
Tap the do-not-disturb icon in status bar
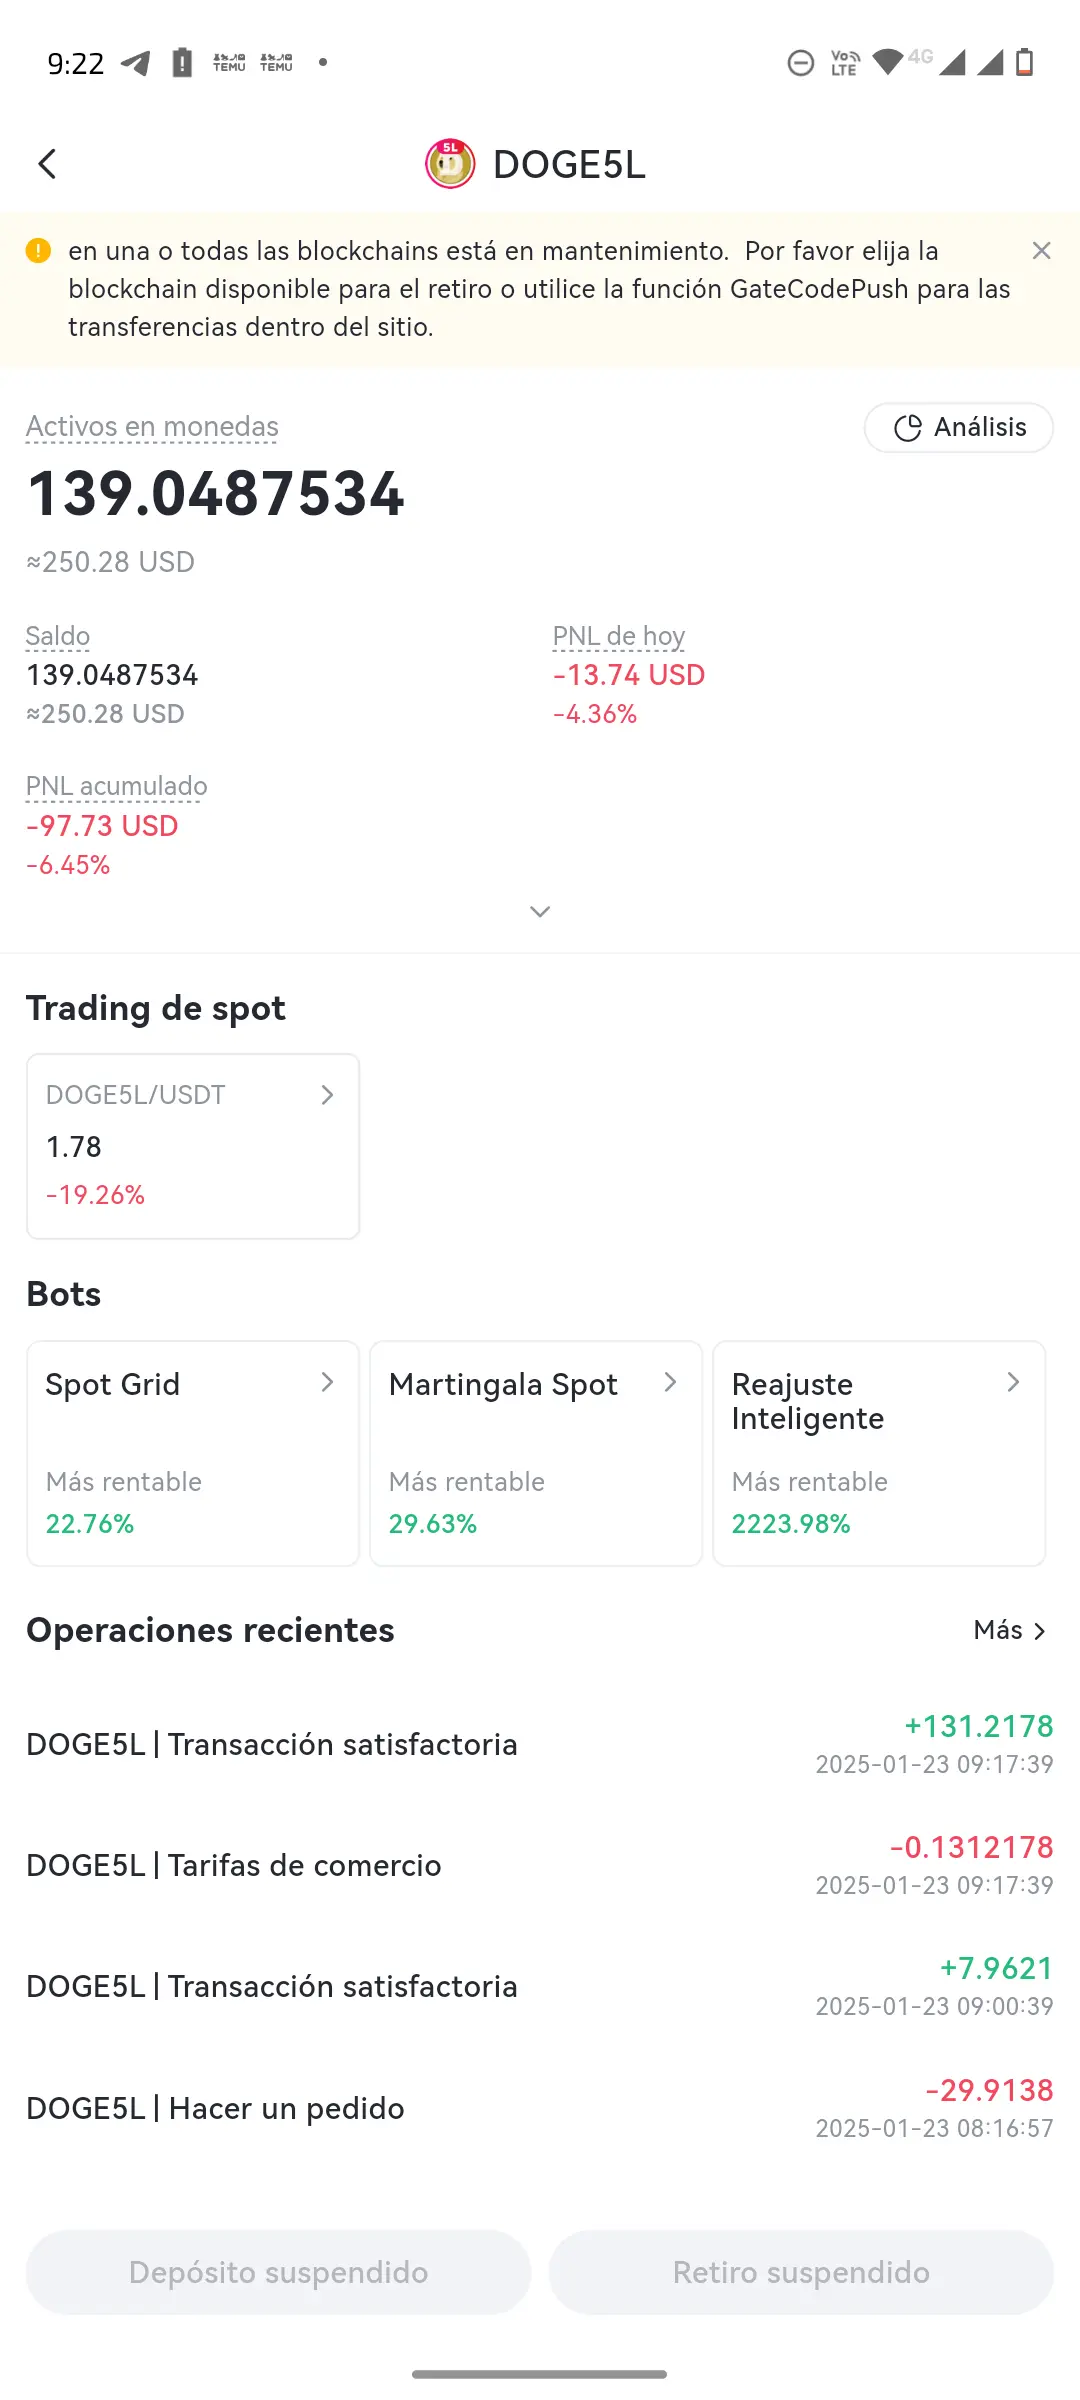click(x=800, y=63)
